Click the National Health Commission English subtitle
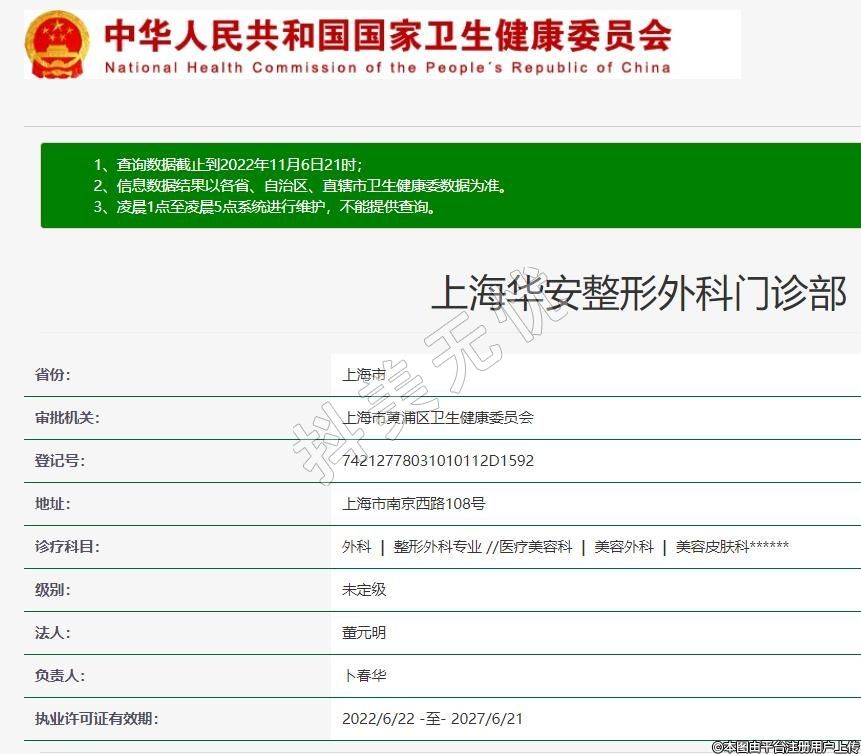 pos(388,68)
